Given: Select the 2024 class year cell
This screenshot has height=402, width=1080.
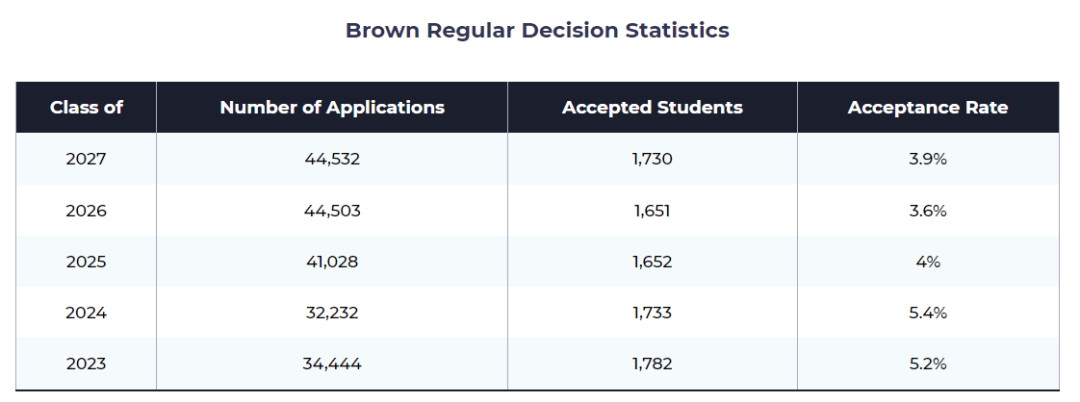Looking at the screenshot, I should (x=86, y=313).
